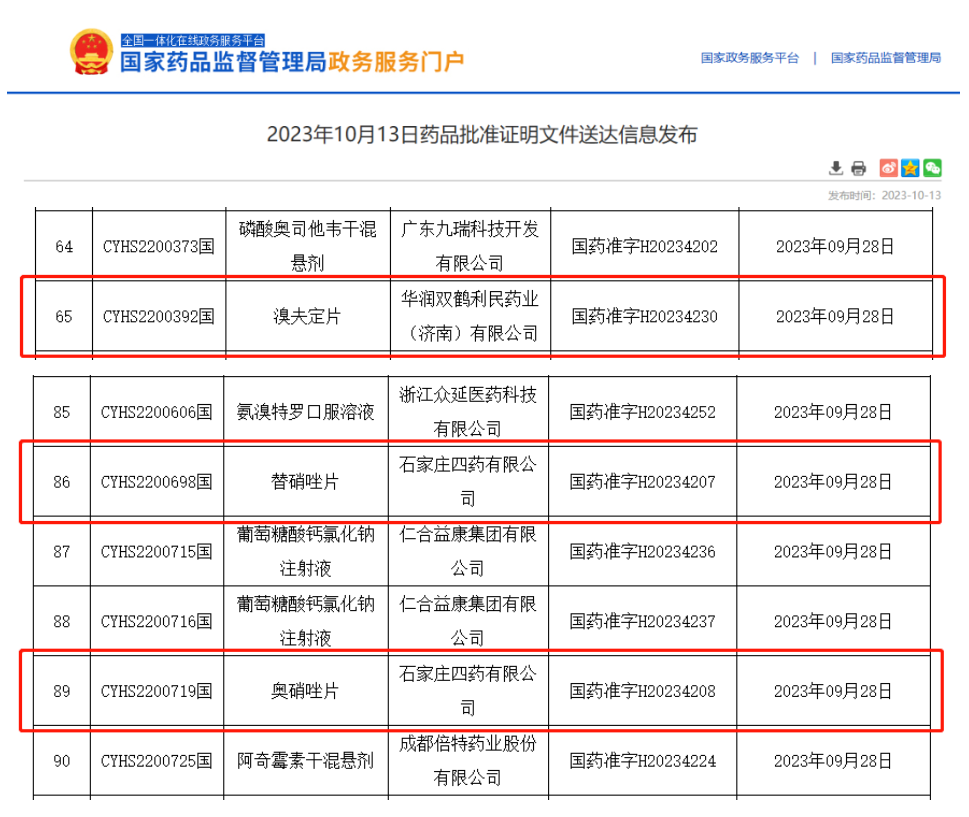Viewport: 969px width, 817px height.
Task: Select acceptance number CYHS2200392国
Action: (x=159, y=317)
